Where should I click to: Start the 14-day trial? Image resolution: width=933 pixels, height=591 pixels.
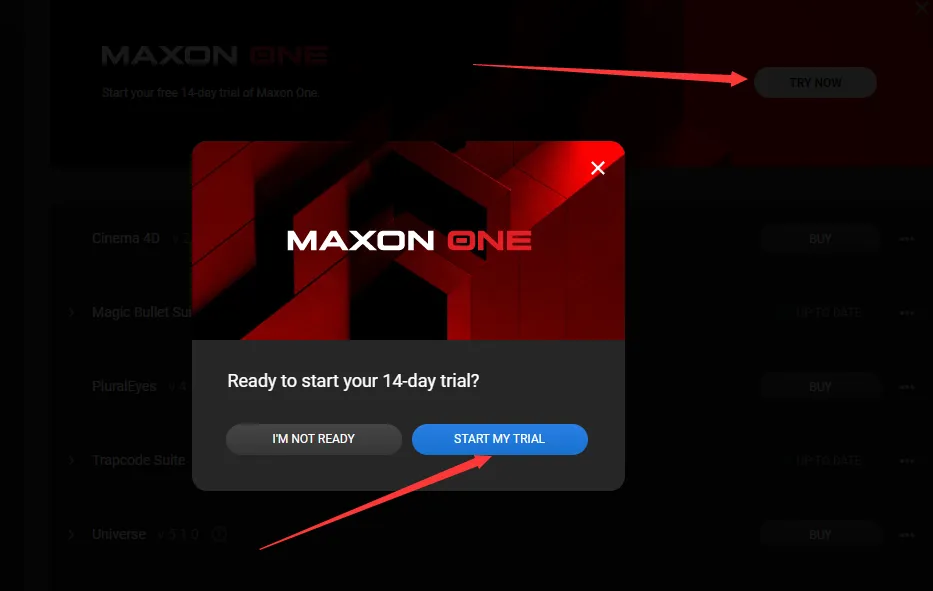(x=500, y=439)
